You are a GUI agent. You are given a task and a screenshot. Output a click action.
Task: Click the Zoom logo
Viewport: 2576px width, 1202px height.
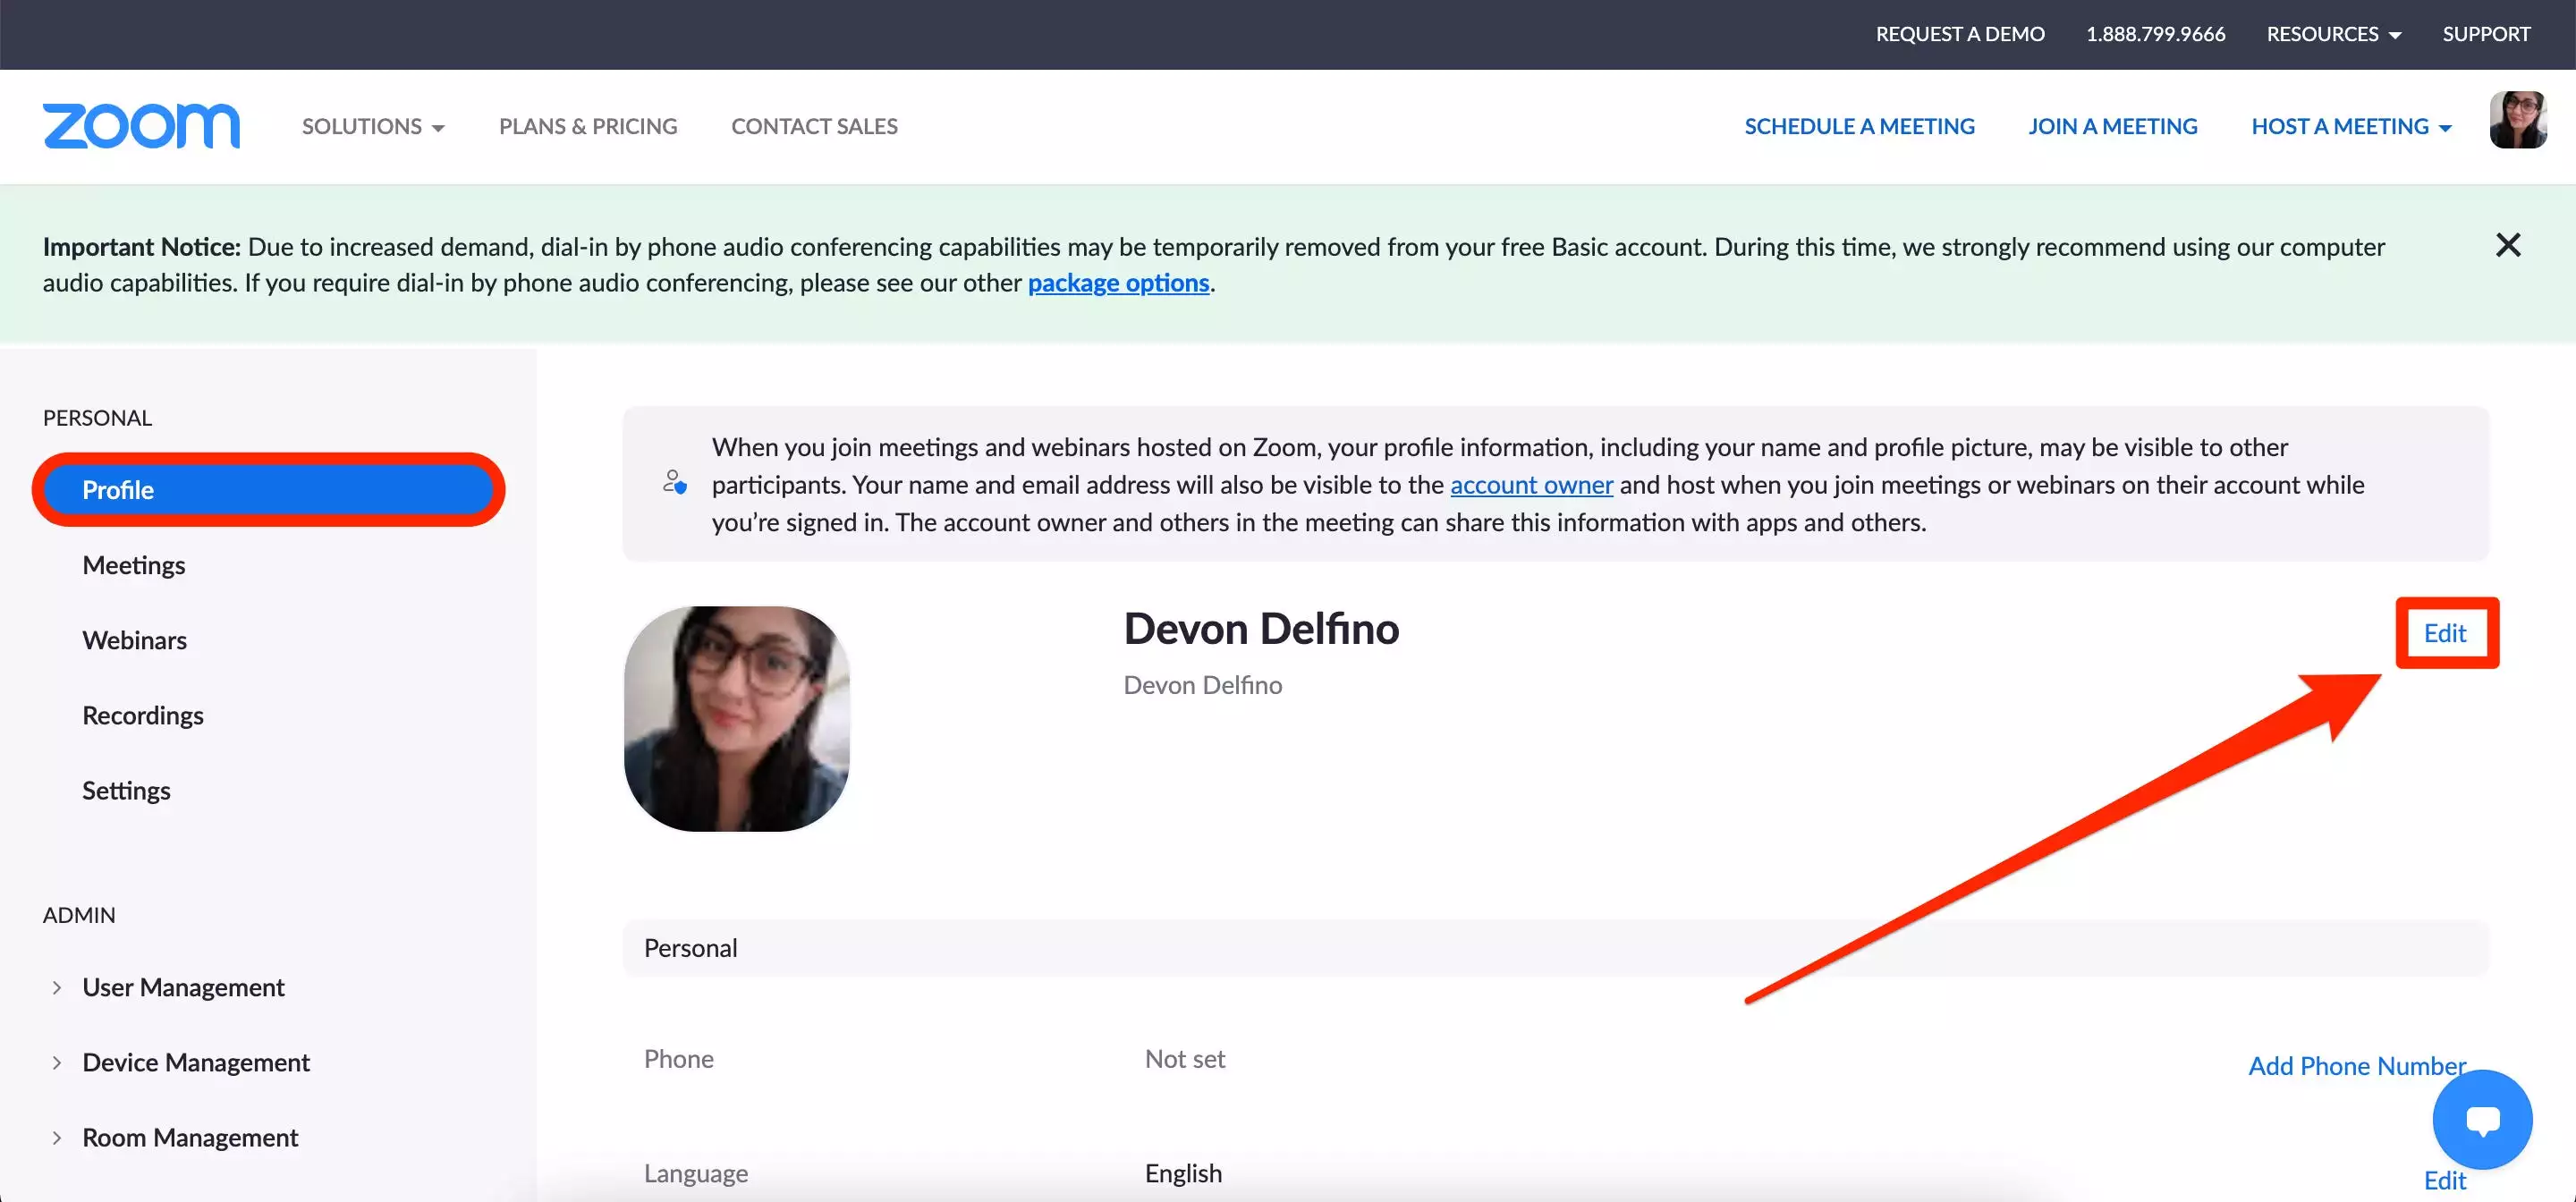(141, 126)
